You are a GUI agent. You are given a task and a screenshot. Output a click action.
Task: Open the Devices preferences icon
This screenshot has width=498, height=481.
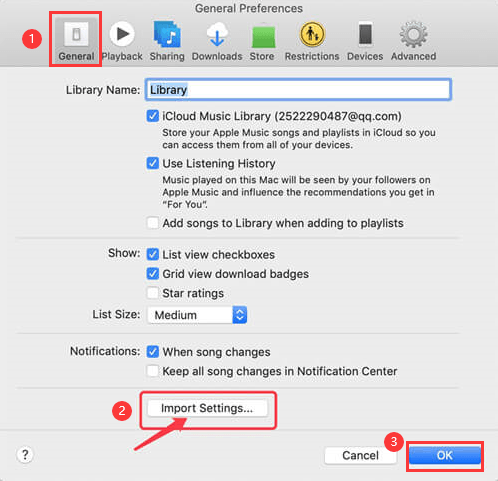(365, 34)
